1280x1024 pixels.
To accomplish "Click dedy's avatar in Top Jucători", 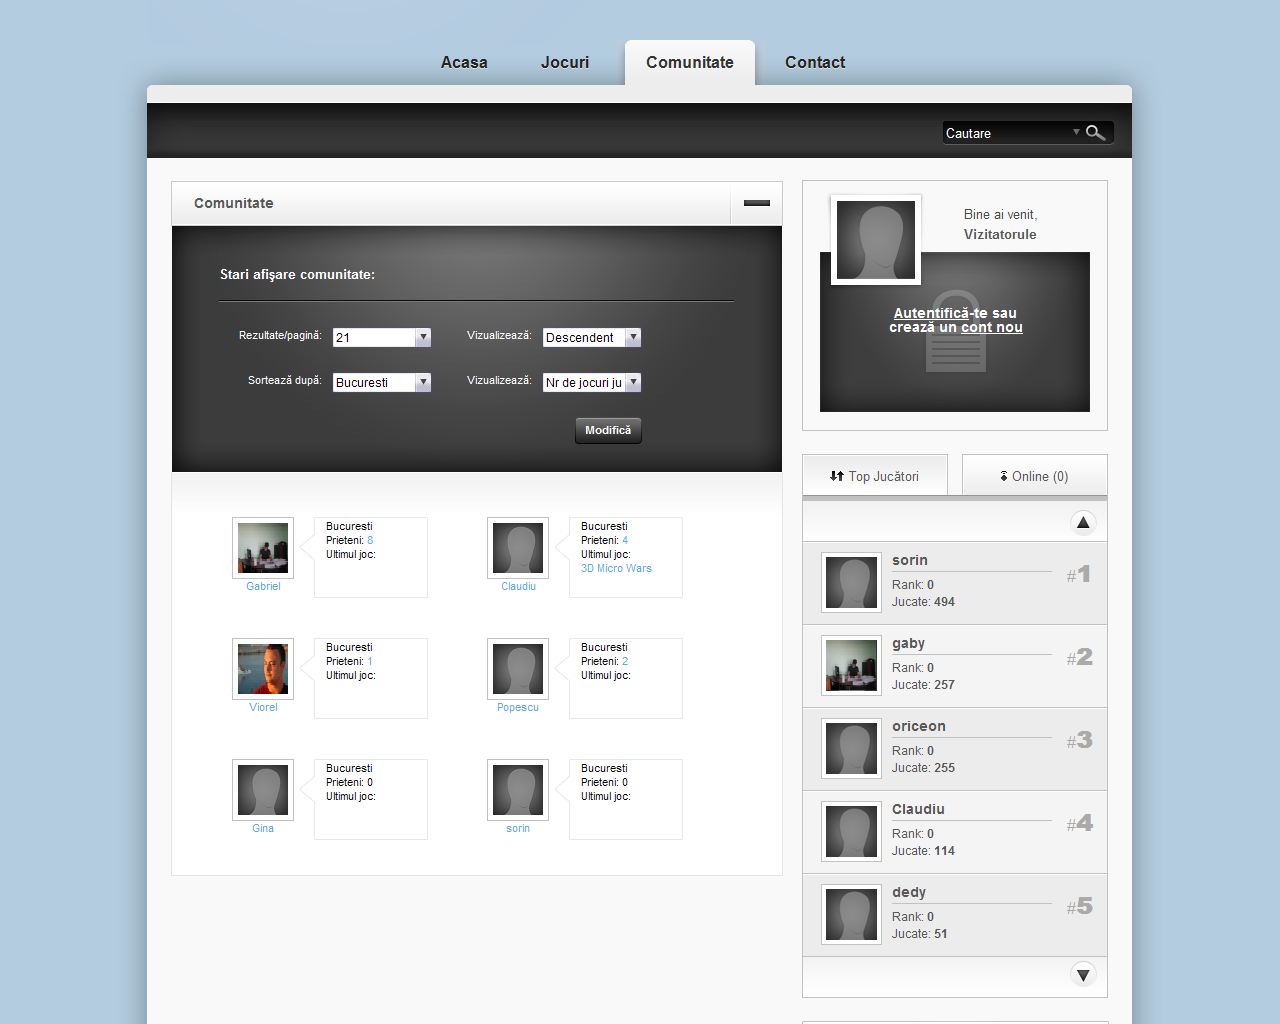I will coord(851,915).
